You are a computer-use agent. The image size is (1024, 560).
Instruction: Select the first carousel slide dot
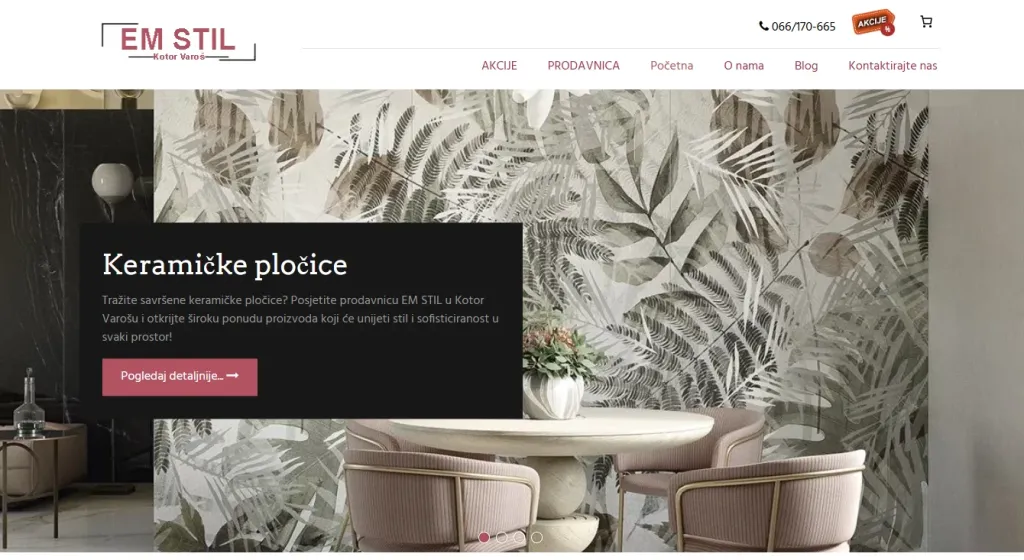[484, 537]
